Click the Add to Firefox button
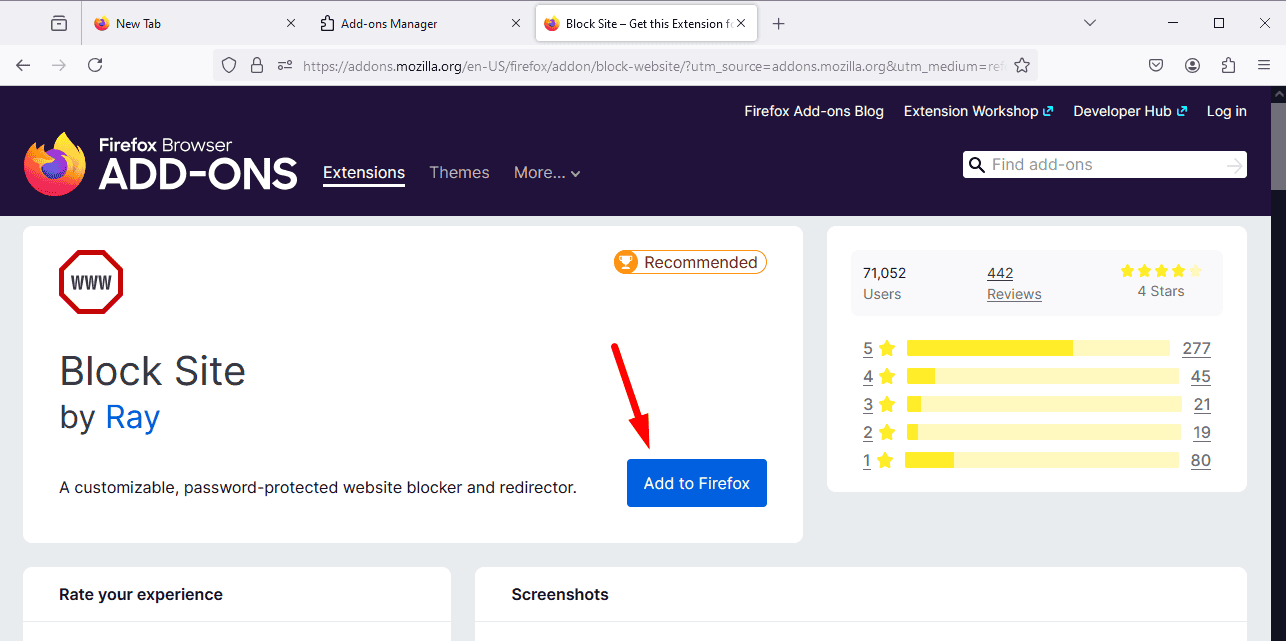The width and height of the screenshot is (1286, 641). click(697, 483)
